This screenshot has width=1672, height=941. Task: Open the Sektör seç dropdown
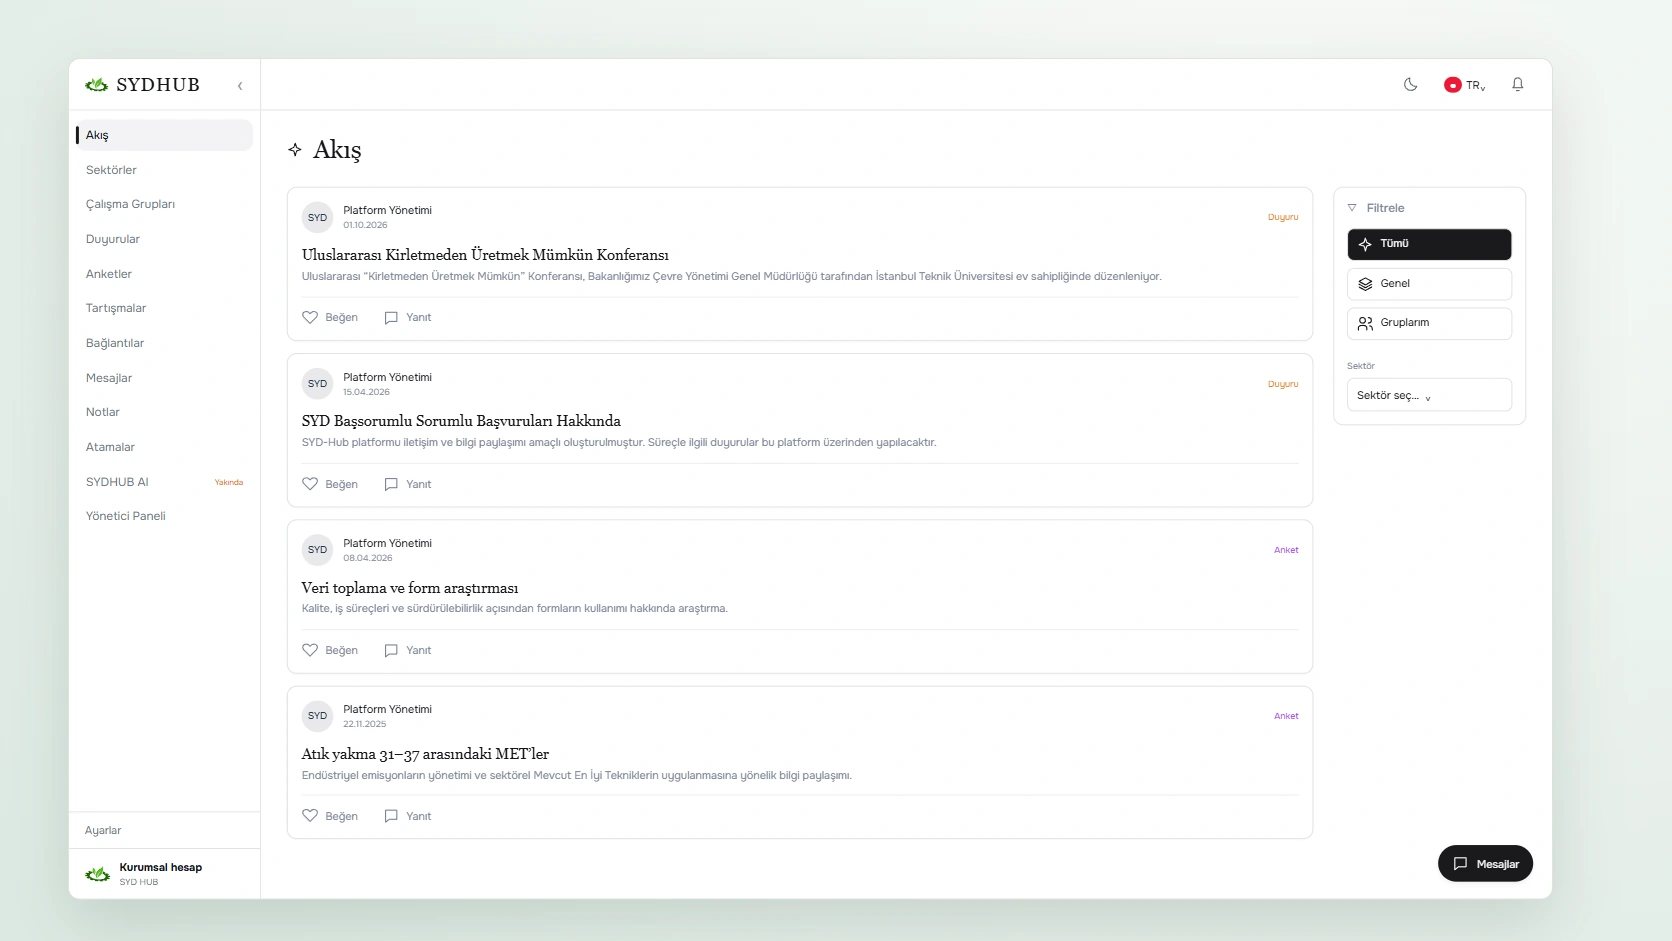tap(1429, 395)
